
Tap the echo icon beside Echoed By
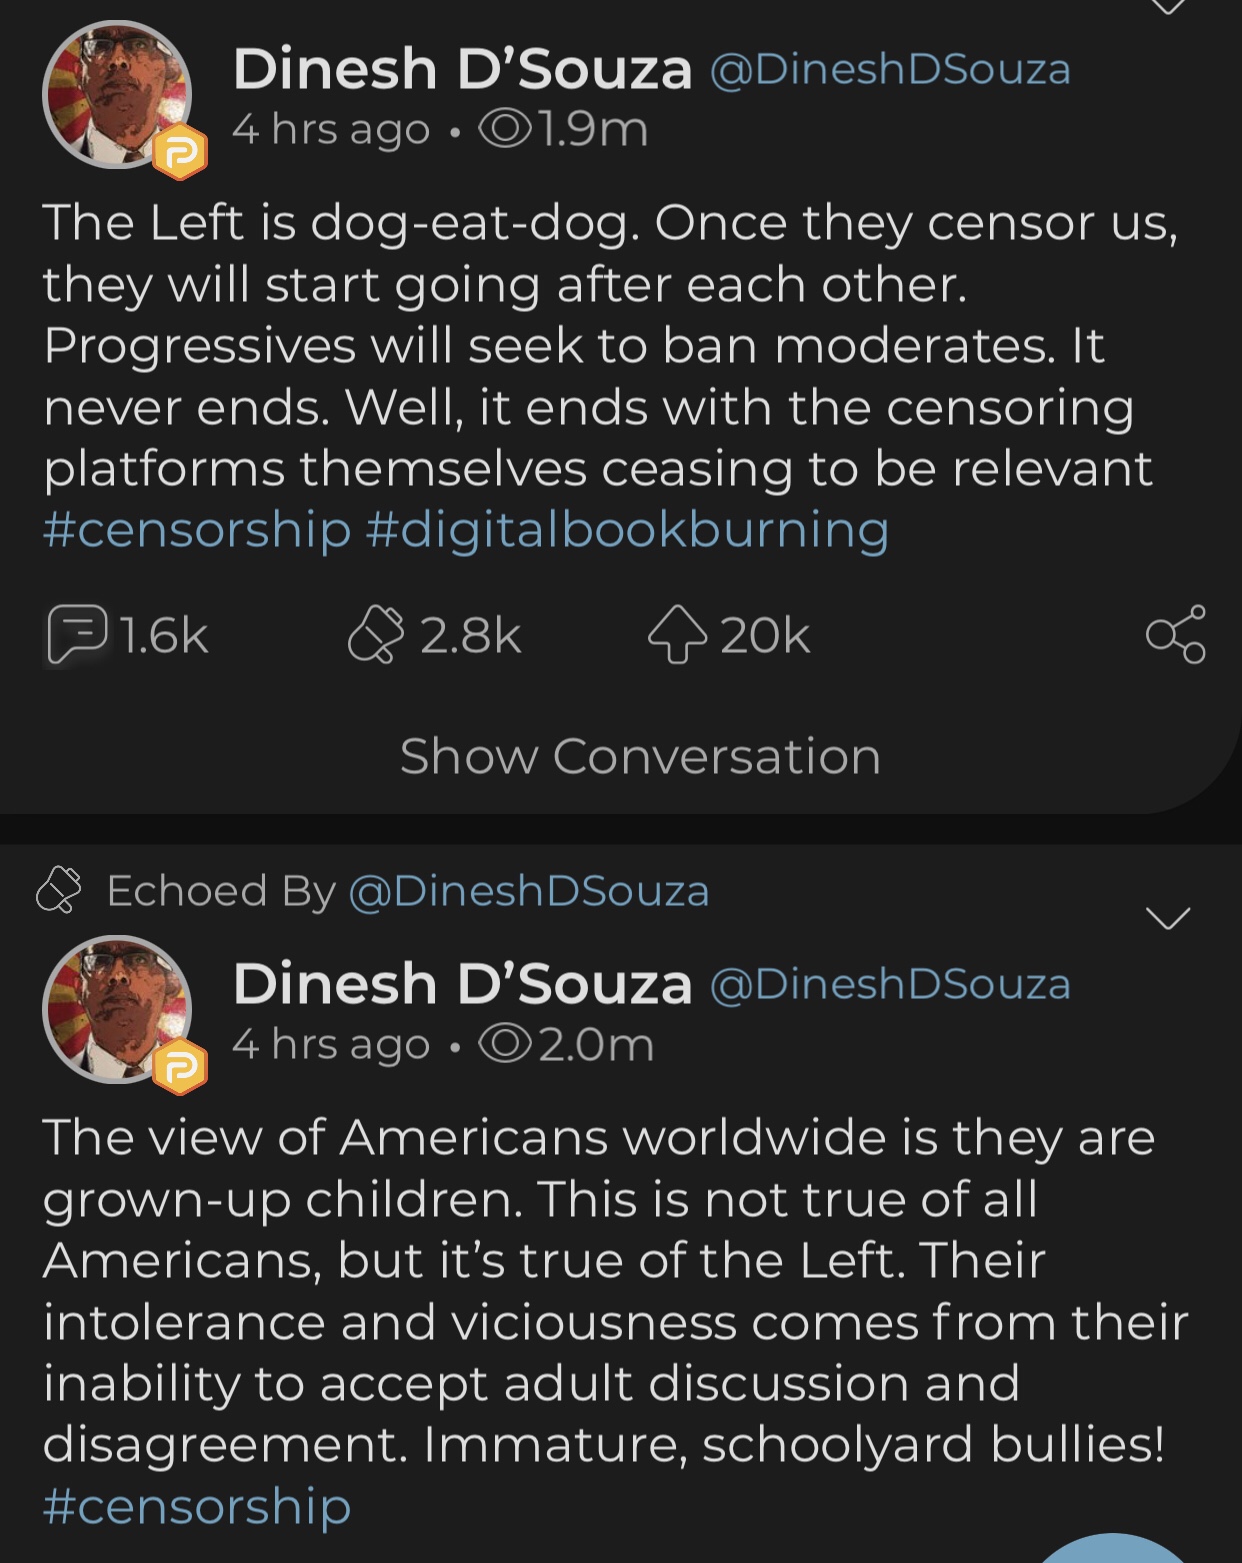[x=58, y=890]
